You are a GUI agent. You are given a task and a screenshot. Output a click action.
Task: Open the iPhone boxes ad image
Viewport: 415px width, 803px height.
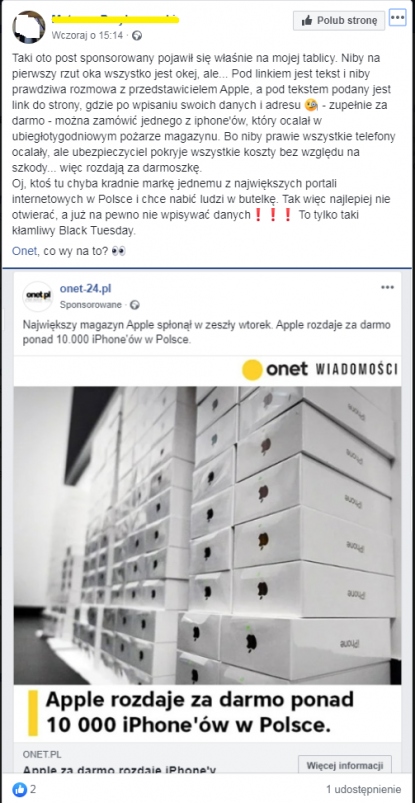[x=207, y=535]
